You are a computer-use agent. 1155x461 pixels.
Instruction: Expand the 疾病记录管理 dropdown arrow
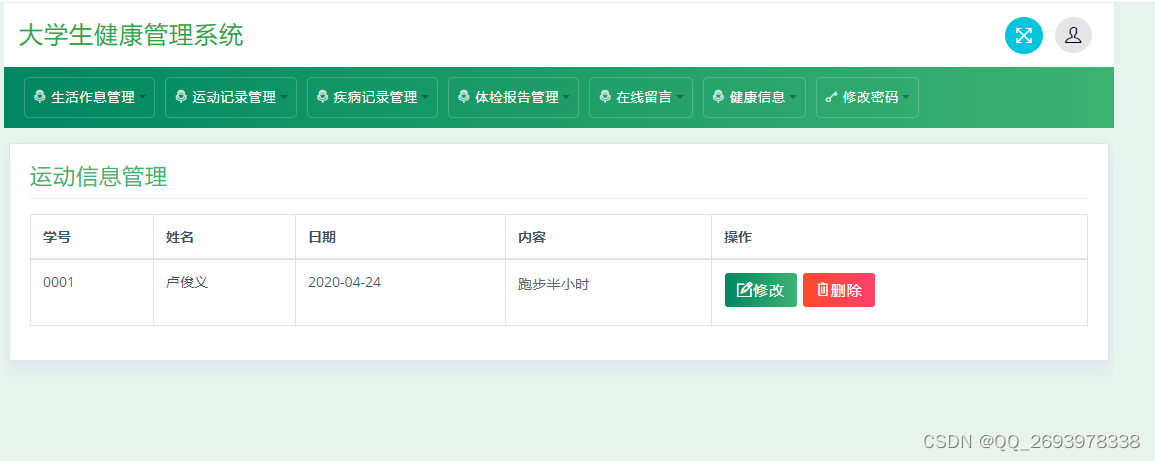click(424, 97)
